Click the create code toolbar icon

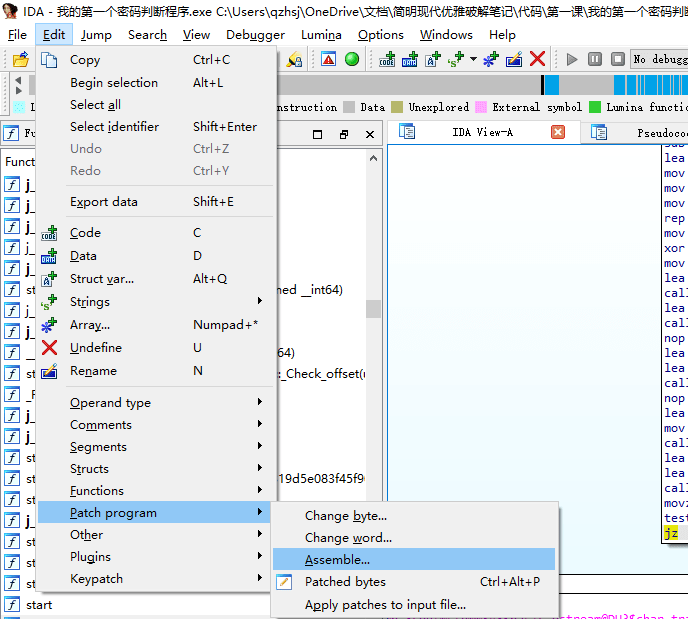[387, 59]
